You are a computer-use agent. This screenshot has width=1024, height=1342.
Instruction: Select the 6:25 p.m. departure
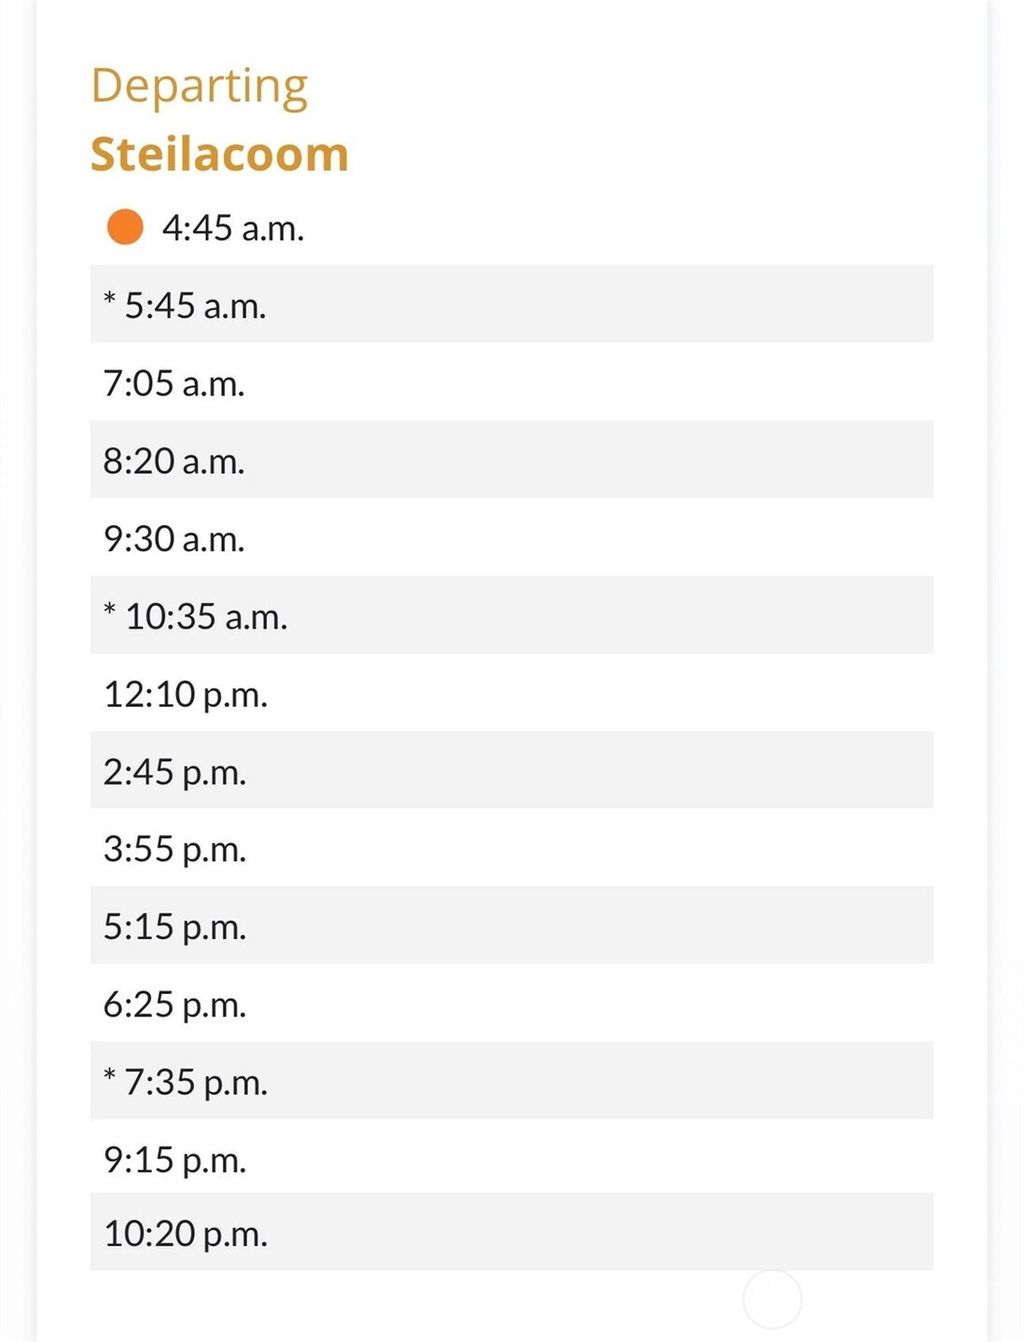pyautogui.click(x=174, y=1004)
